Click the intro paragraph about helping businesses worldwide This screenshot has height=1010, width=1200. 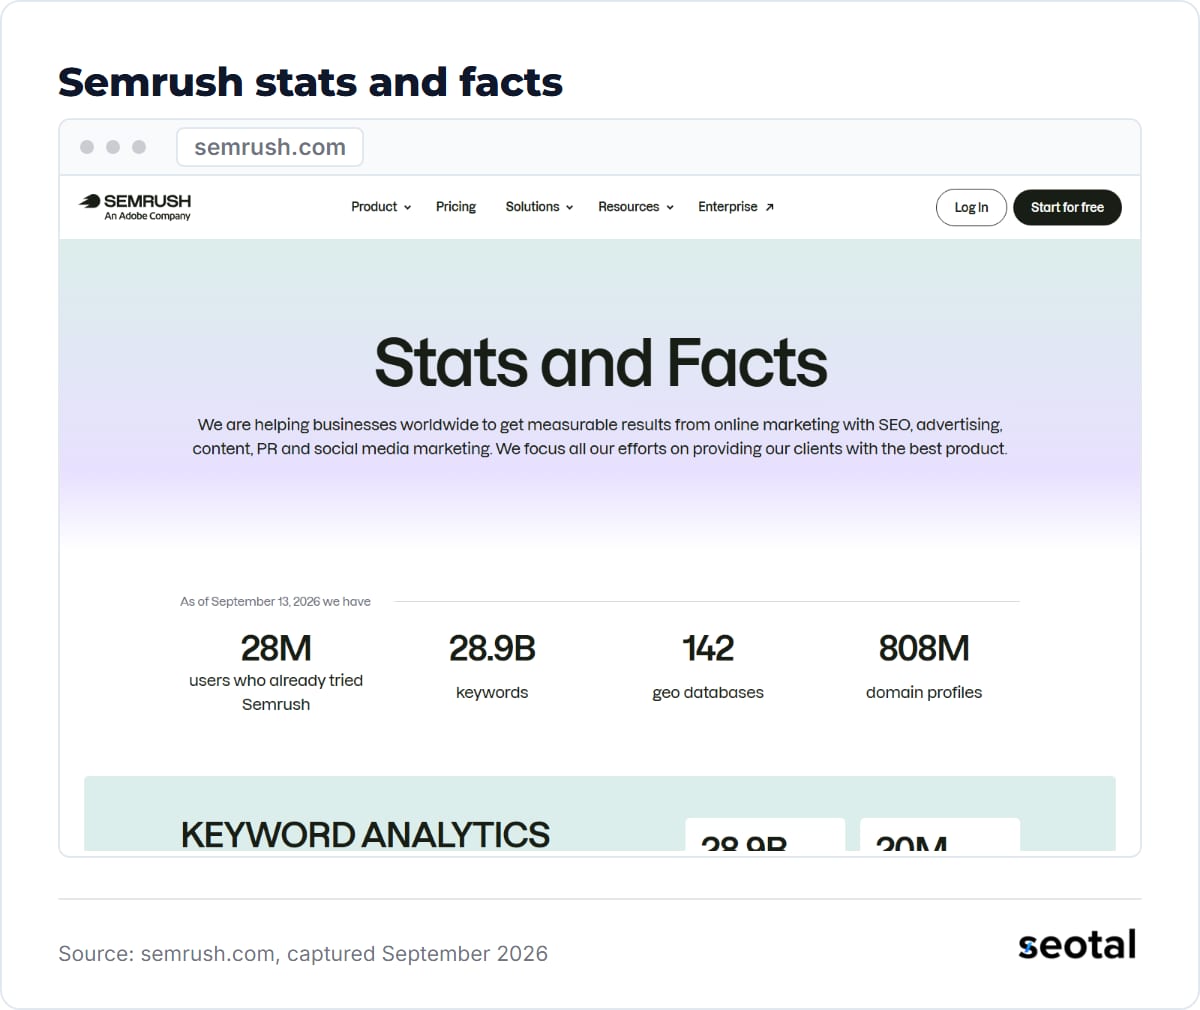(600, 437)
